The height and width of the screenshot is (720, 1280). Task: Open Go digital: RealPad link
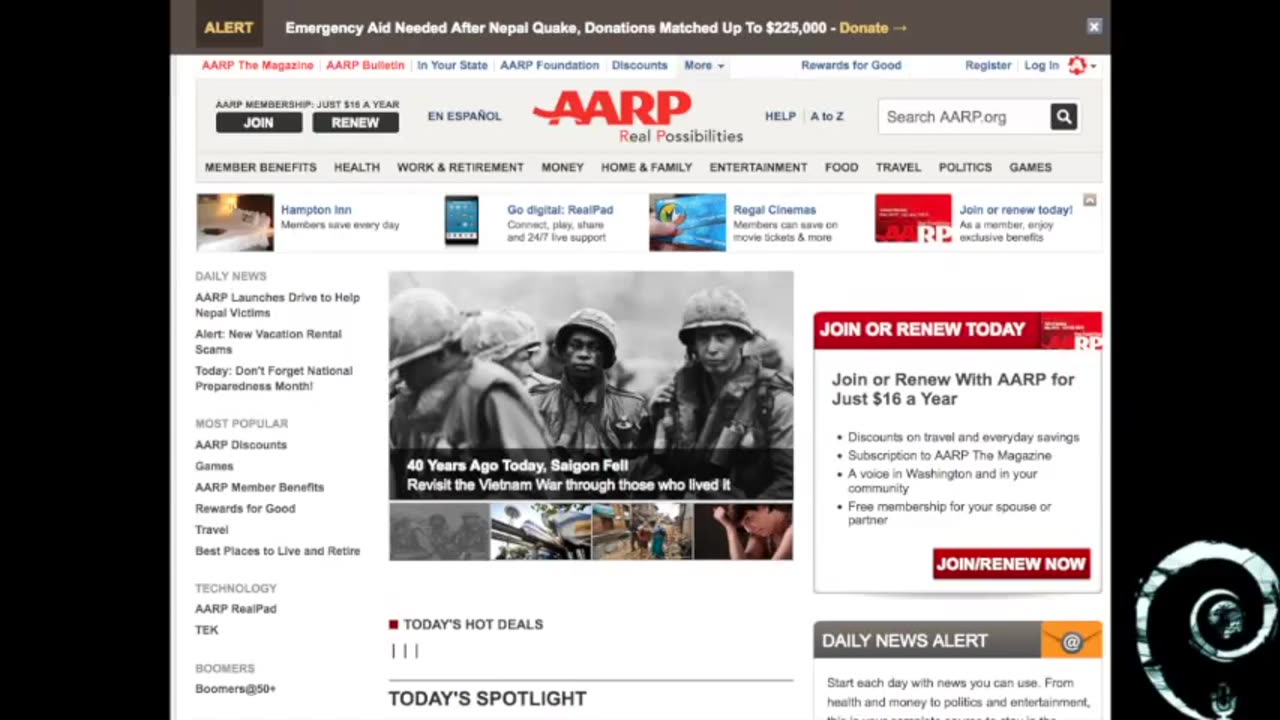click(x=560, y=210)
